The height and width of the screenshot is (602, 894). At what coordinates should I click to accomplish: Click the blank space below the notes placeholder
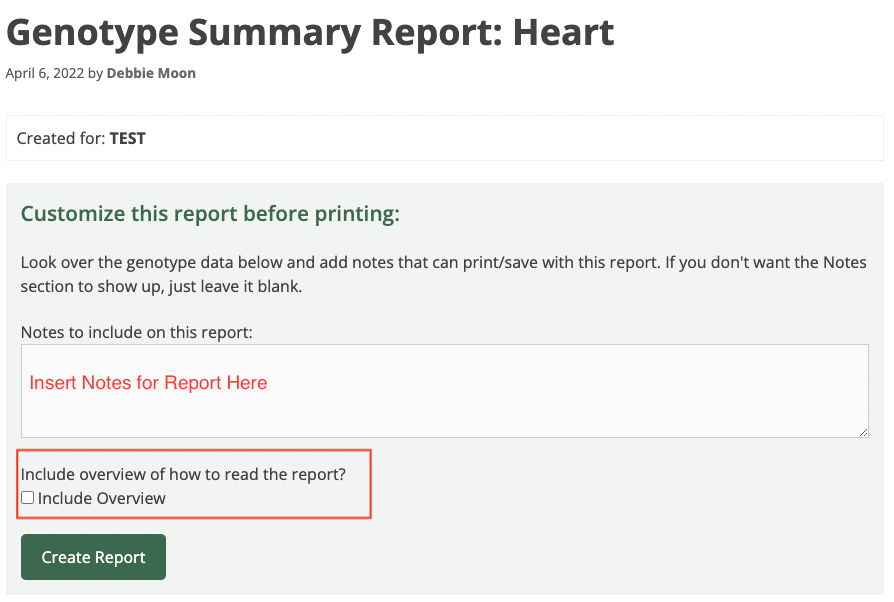point(445,416)
